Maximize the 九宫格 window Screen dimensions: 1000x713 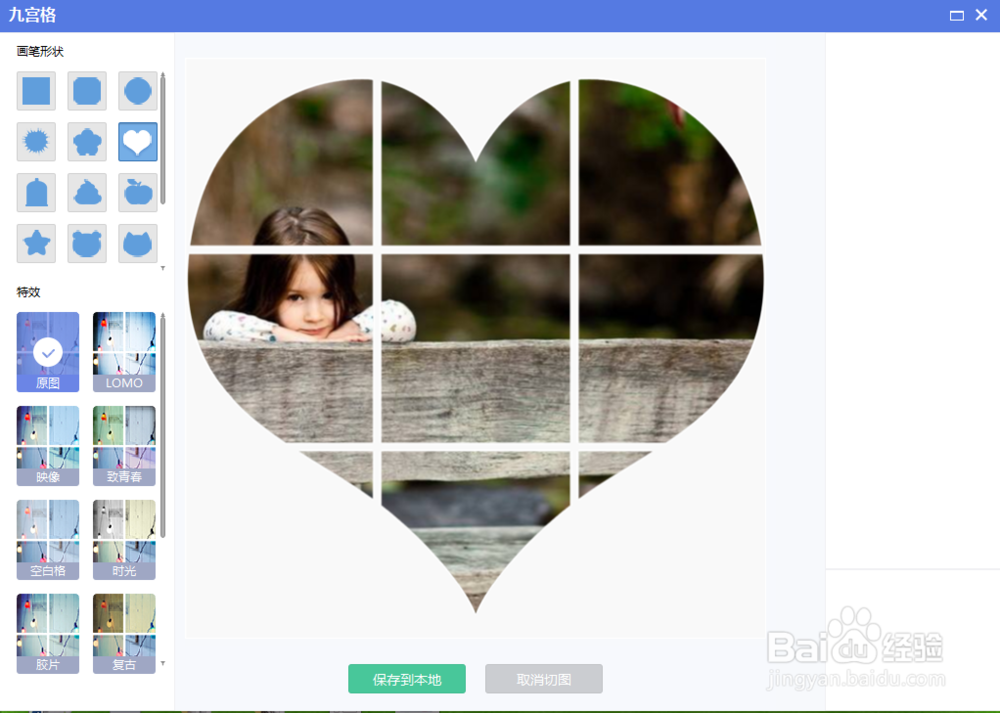click(x=957, y=15)
